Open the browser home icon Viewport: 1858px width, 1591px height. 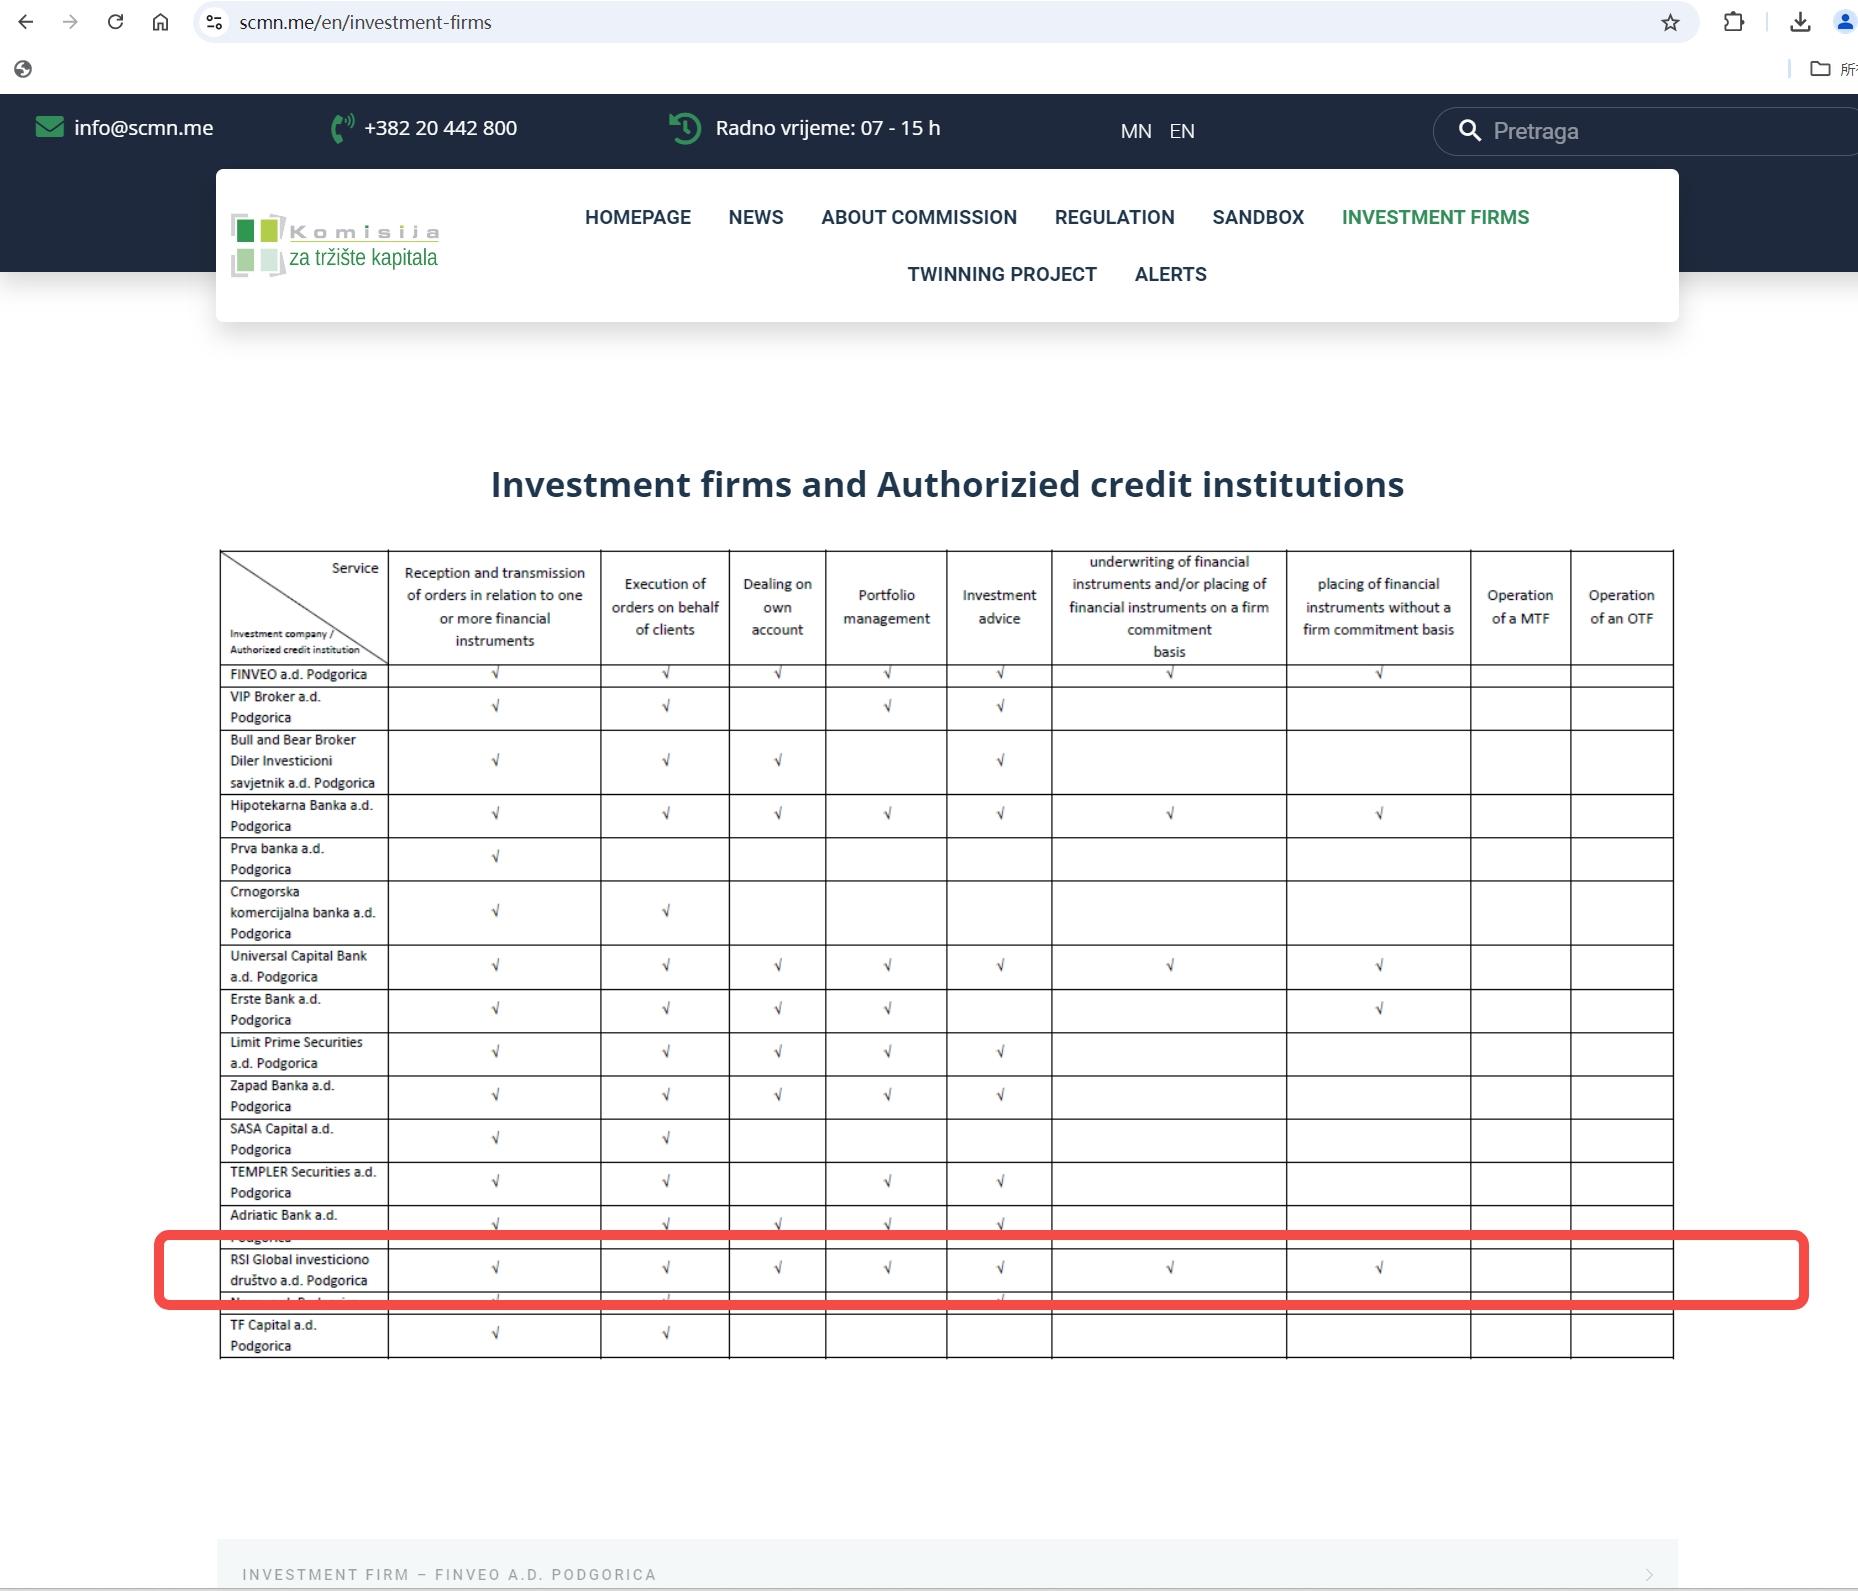[x=160, y=22]
